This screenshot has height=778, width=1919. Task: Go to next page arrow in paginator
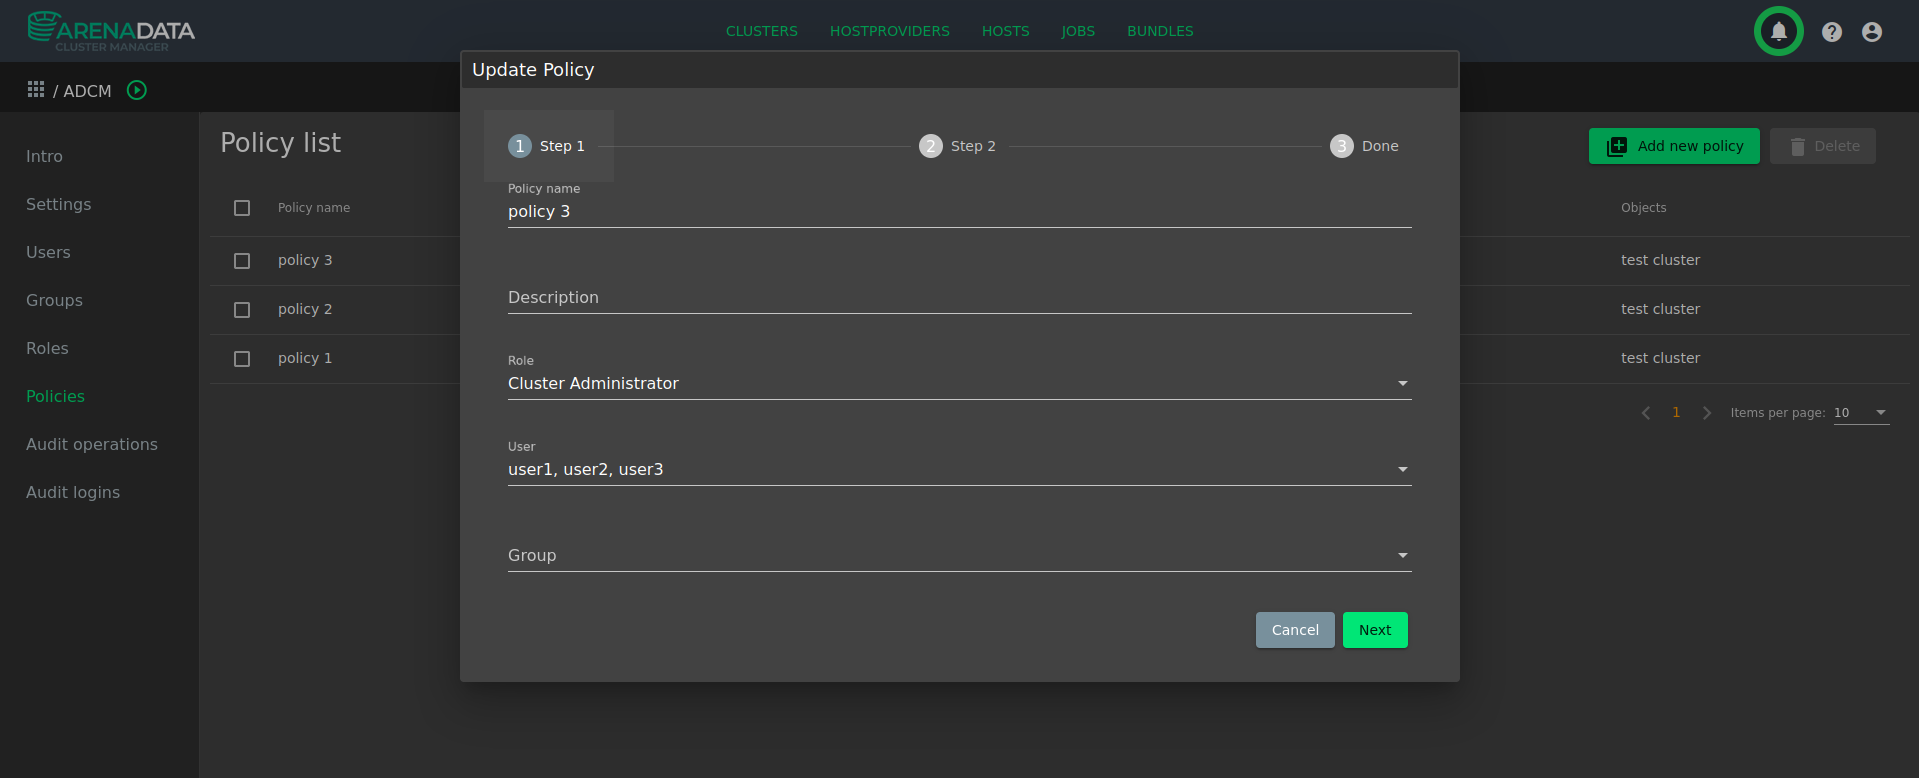1706,413
